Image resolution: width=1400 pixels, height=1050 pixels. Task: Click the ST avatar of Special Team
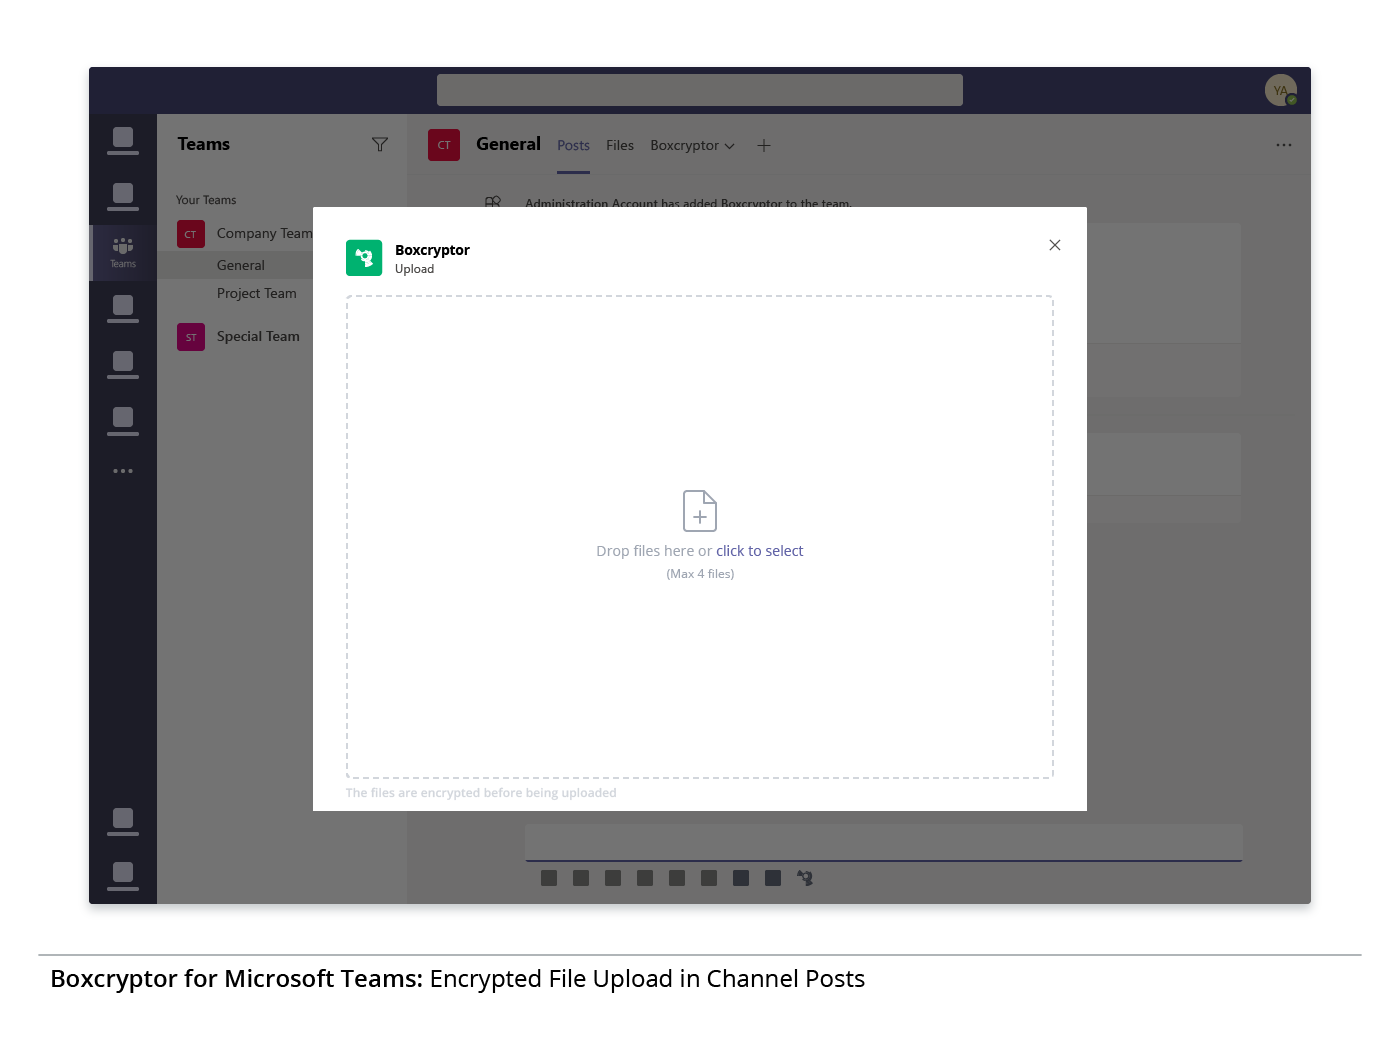[191, 337]
